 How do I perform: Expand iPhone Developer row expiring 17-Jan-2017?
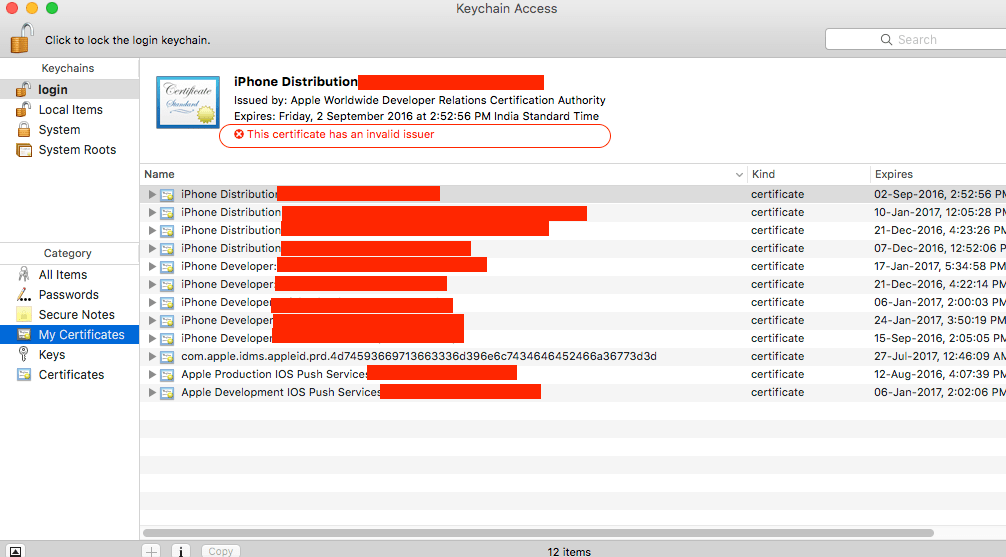pos(152,266)
